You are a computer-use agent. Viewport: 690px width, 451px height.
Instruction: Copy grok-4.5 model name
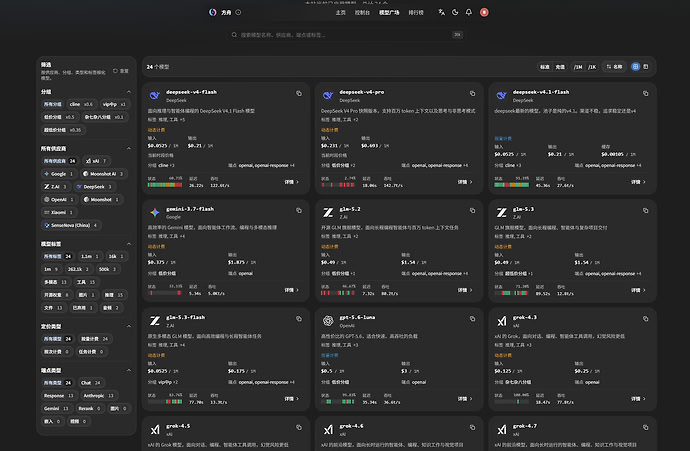point(299,427)
